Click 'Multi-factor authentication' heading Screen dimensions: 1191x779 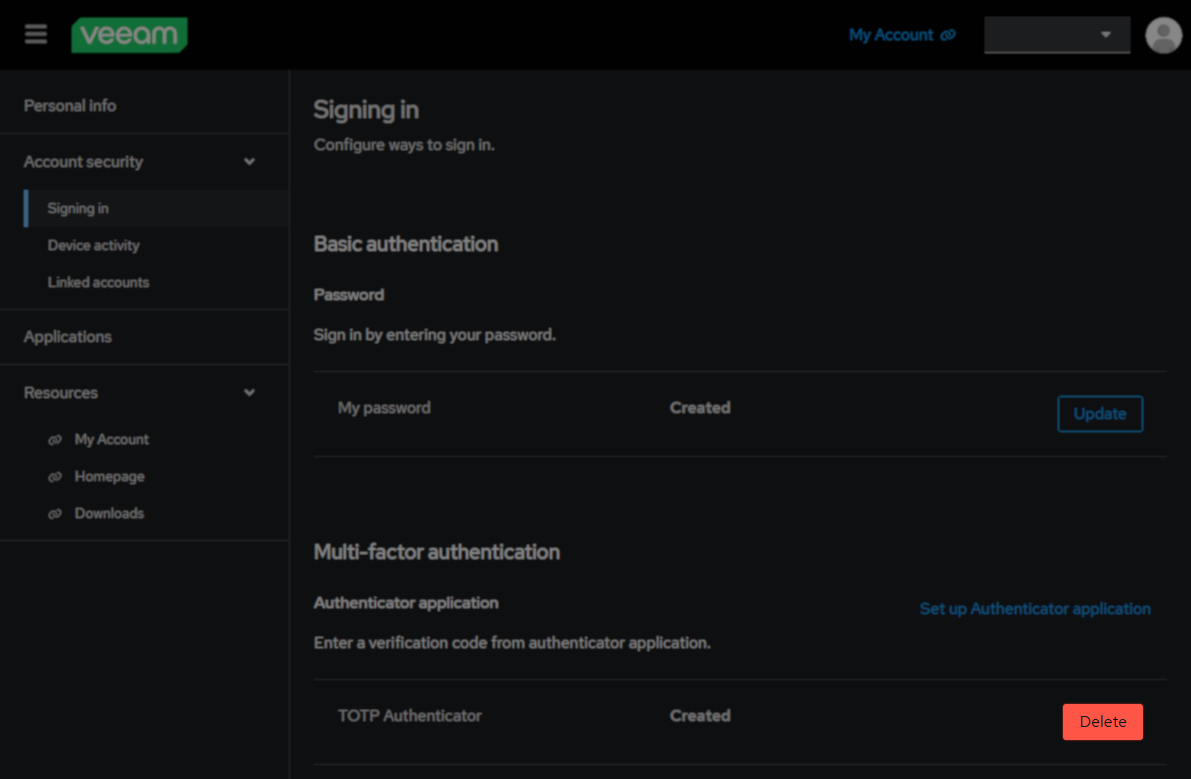pos(437,552)
